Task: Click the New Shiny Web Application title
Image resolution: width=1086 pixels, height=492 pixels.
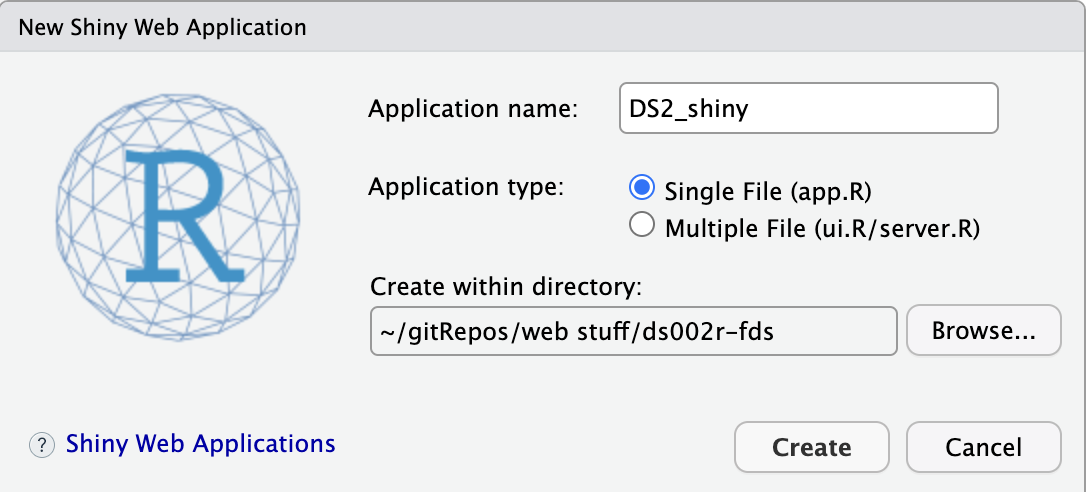Action: (x=163, y=27)
